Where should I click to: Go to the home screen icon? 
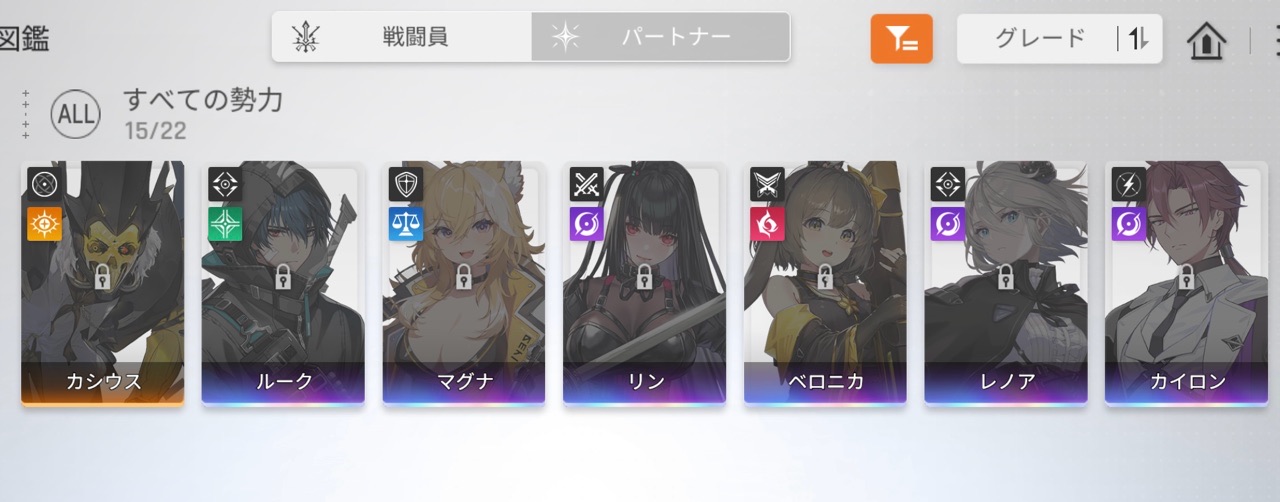coord(1207,40)
